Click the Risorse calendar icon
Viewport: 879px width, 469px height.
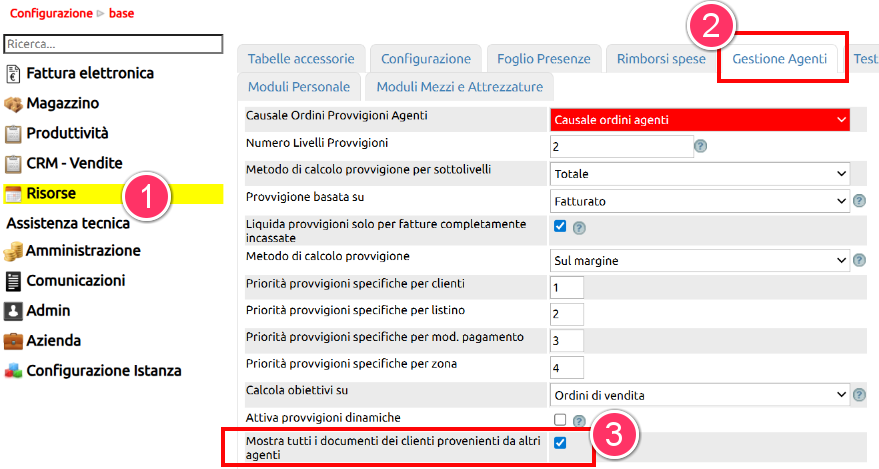coord(13,194)
